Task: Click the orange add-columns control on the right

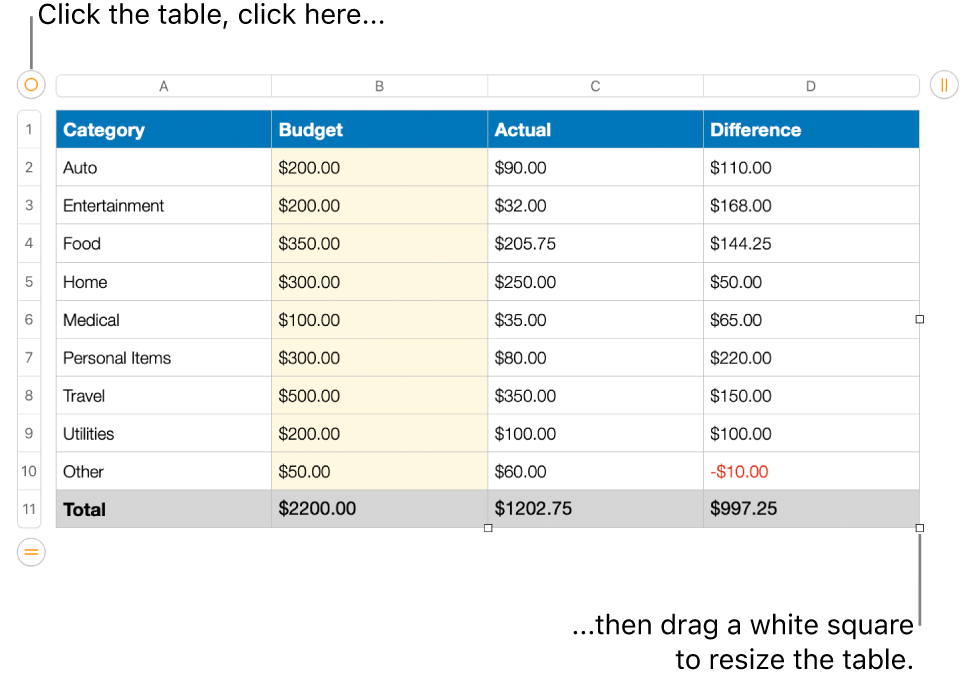Action: (x=943, y=85)
